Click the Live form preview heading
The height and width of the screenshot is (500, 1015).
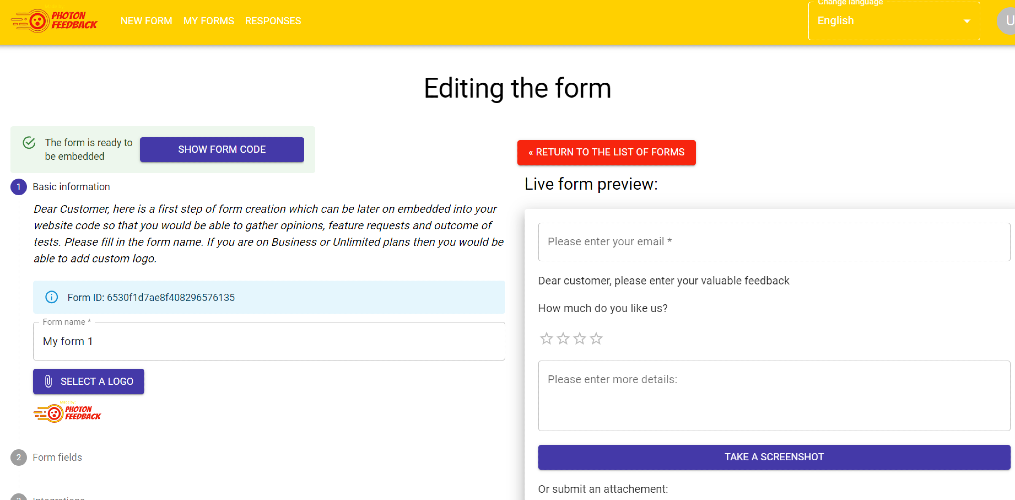pos(591,185)
